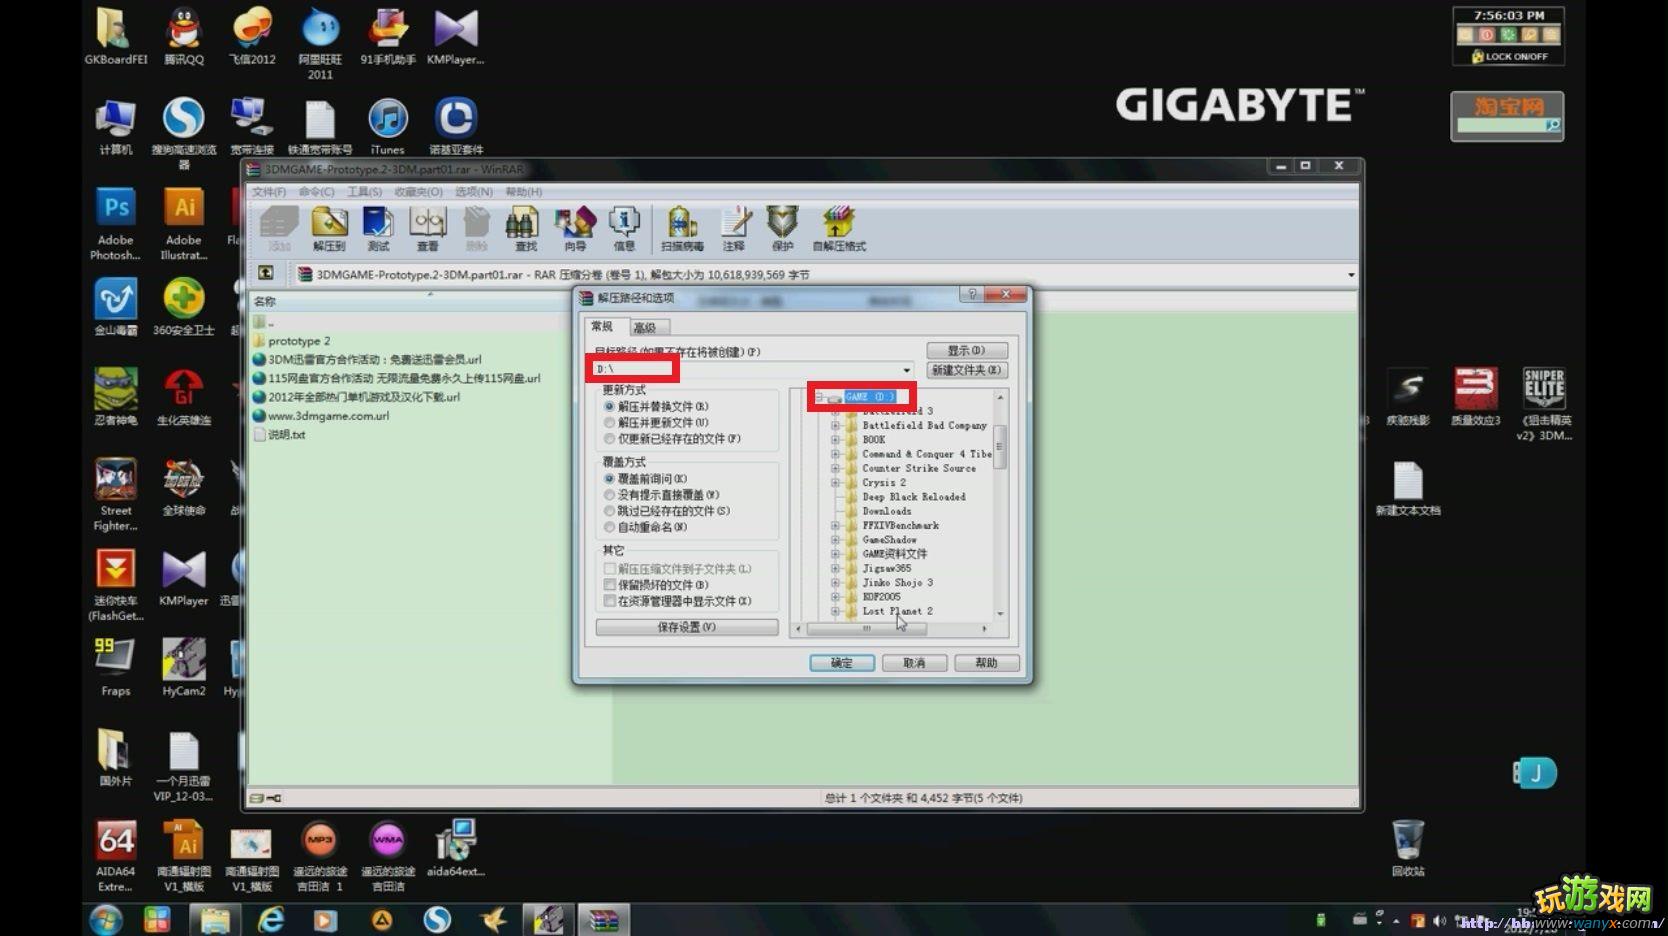Click the Extract To (解压到) toolbar icon

tap(329, 228)
